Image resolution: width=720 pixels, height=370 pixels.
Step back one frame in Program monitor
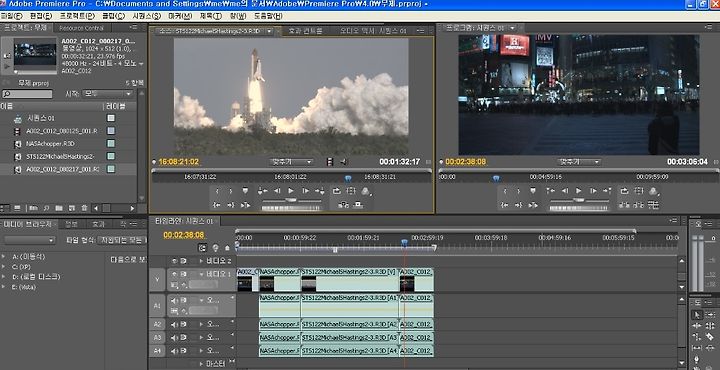point(565,191)
